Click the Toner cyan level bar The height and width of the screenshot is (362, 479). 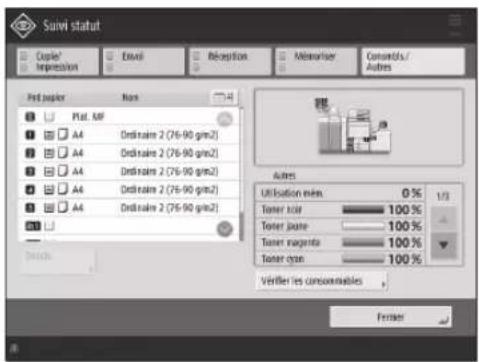click(x=363, y=259)
